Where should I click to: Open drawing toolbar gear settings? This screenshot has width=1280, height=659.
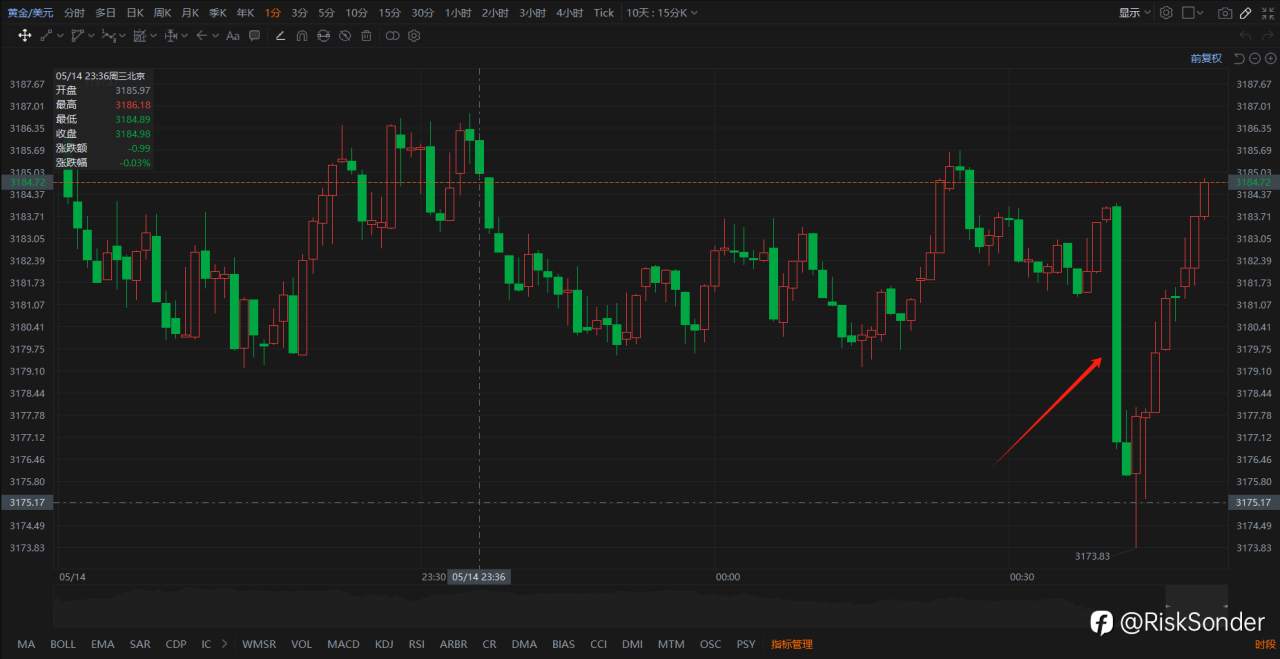point(413,35)
